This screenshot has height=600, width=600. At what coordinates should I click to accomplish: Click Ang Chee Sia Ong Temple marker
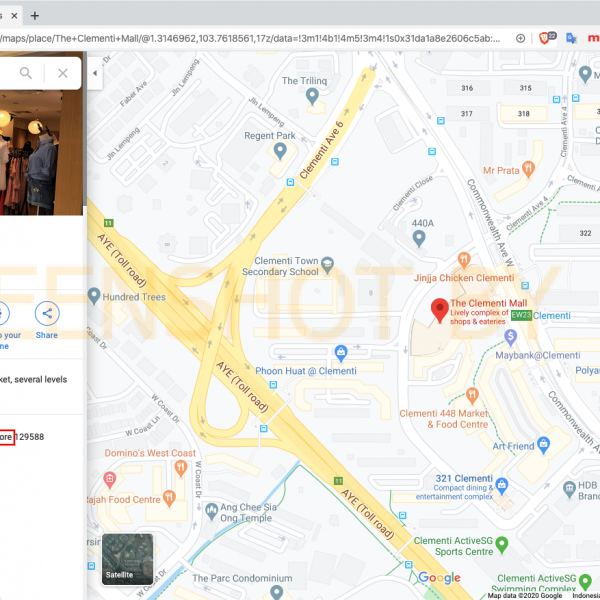(211, 512)
